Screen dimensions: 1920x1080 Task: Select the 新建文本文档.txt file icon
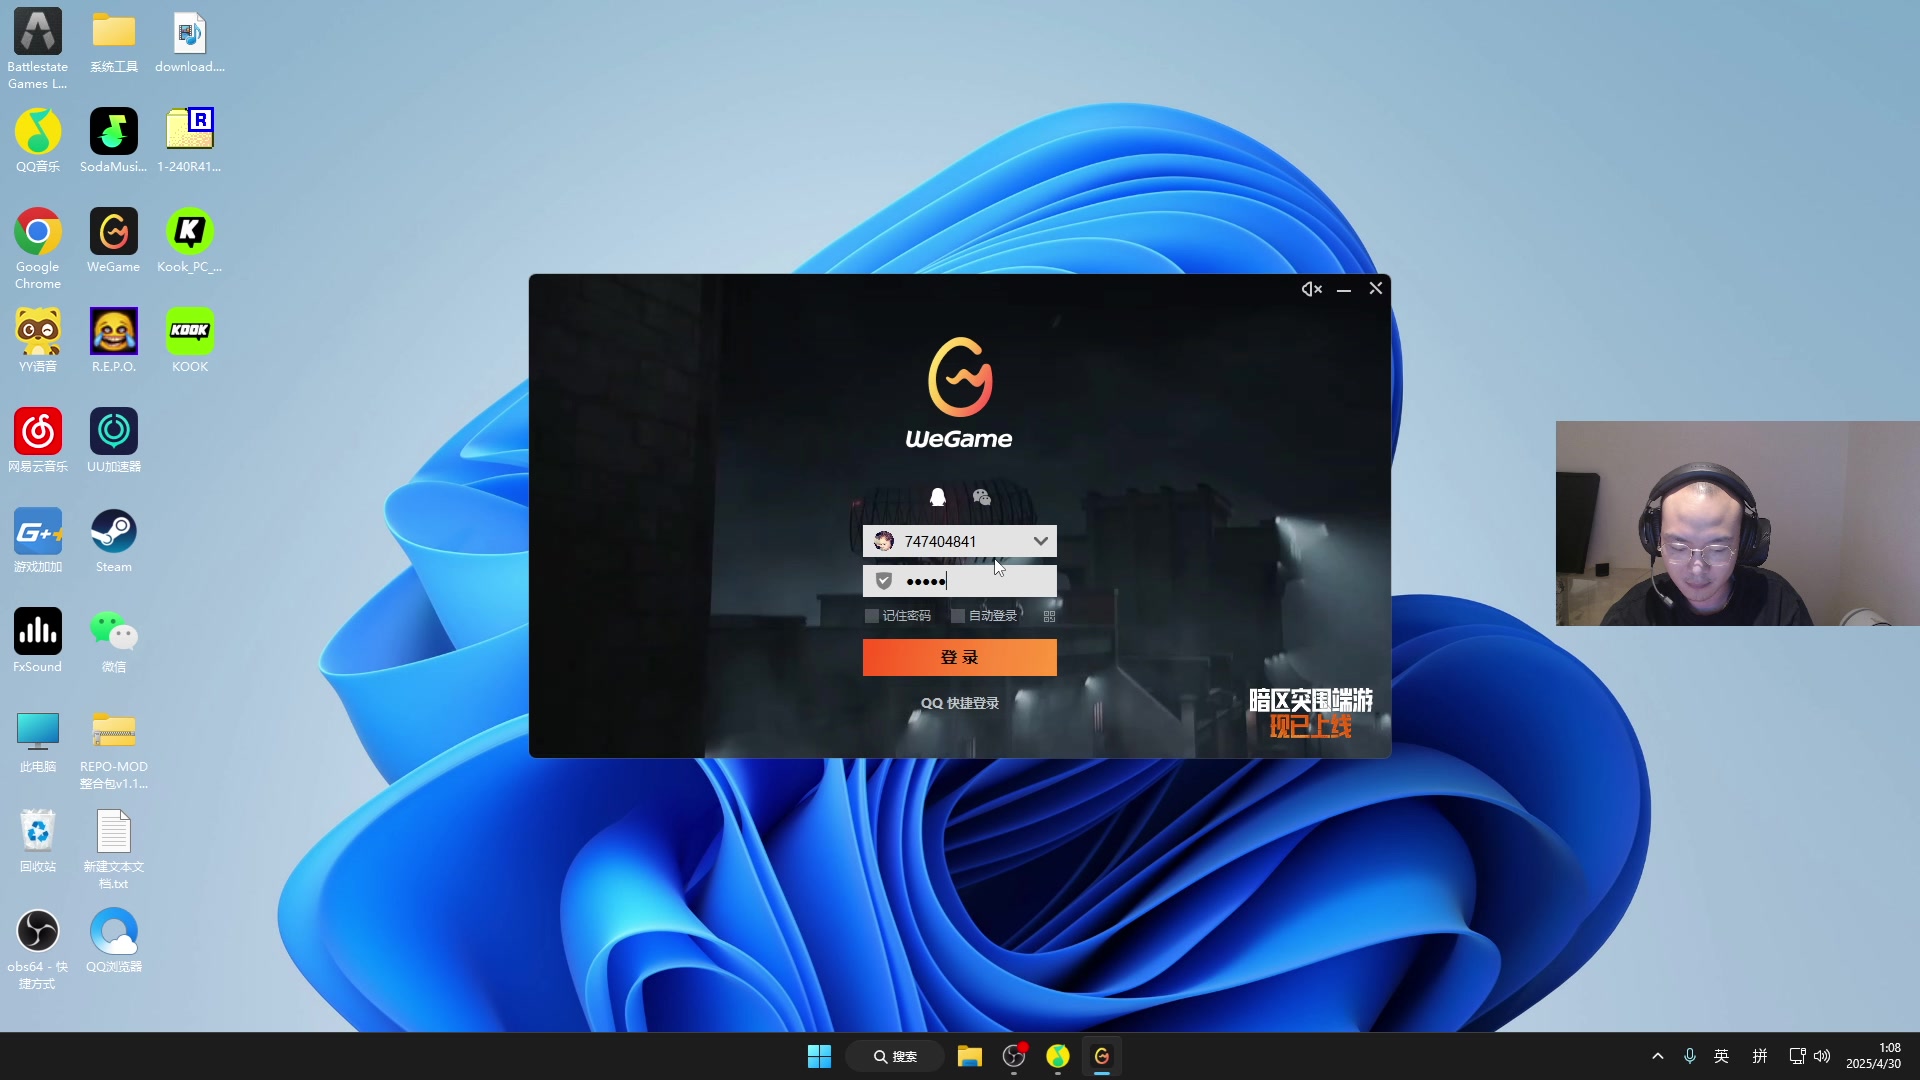[114, 849]
